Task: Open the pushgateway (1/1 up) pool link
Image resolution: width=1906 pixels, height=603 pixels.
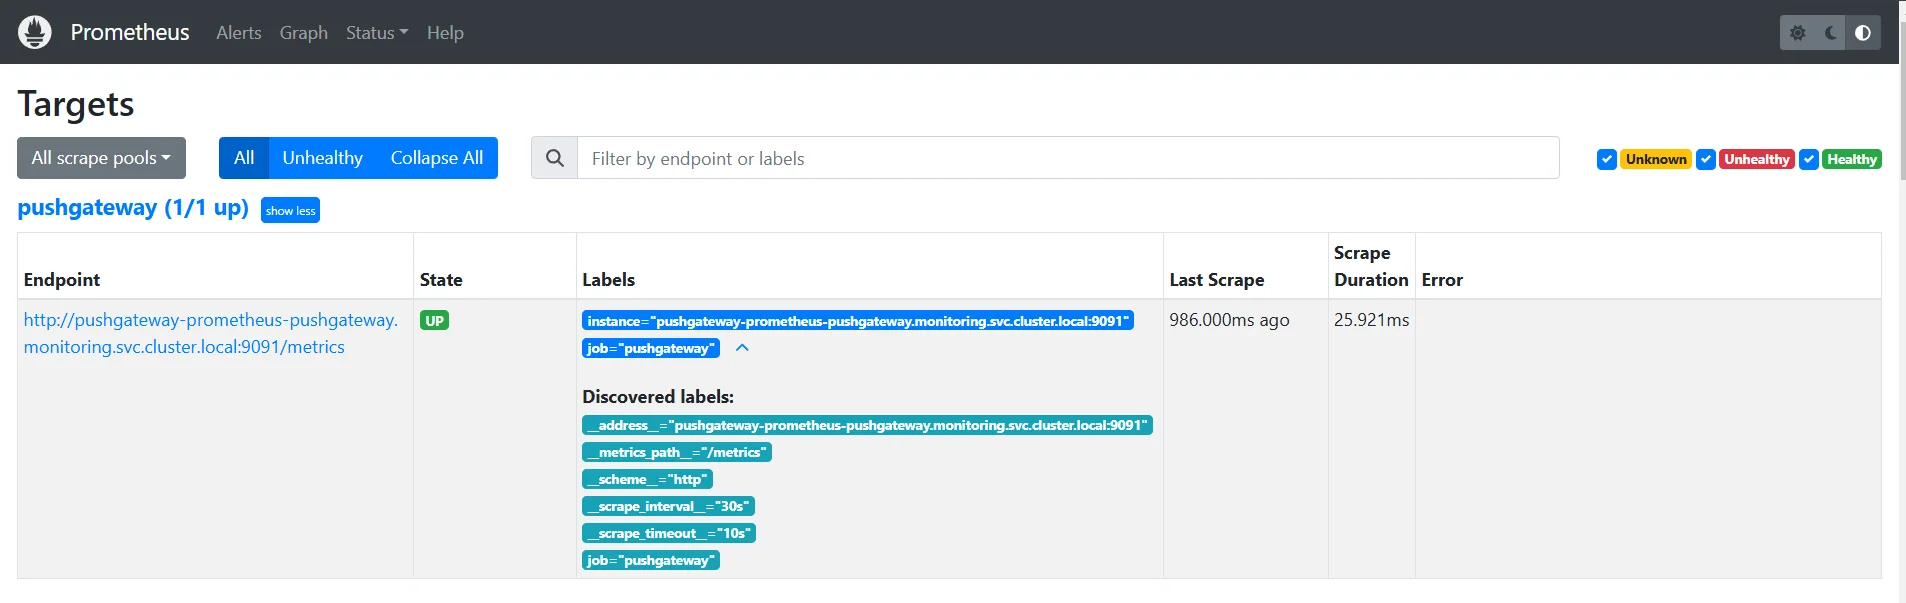Action: coord(133,208)
